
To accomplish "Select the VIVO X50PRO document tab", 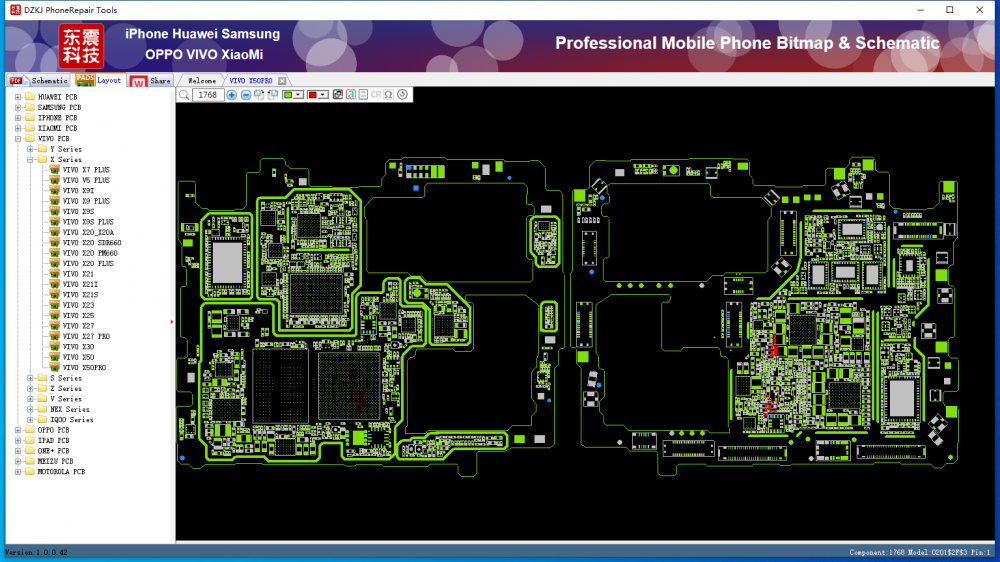I will click(x=251, y=81).
